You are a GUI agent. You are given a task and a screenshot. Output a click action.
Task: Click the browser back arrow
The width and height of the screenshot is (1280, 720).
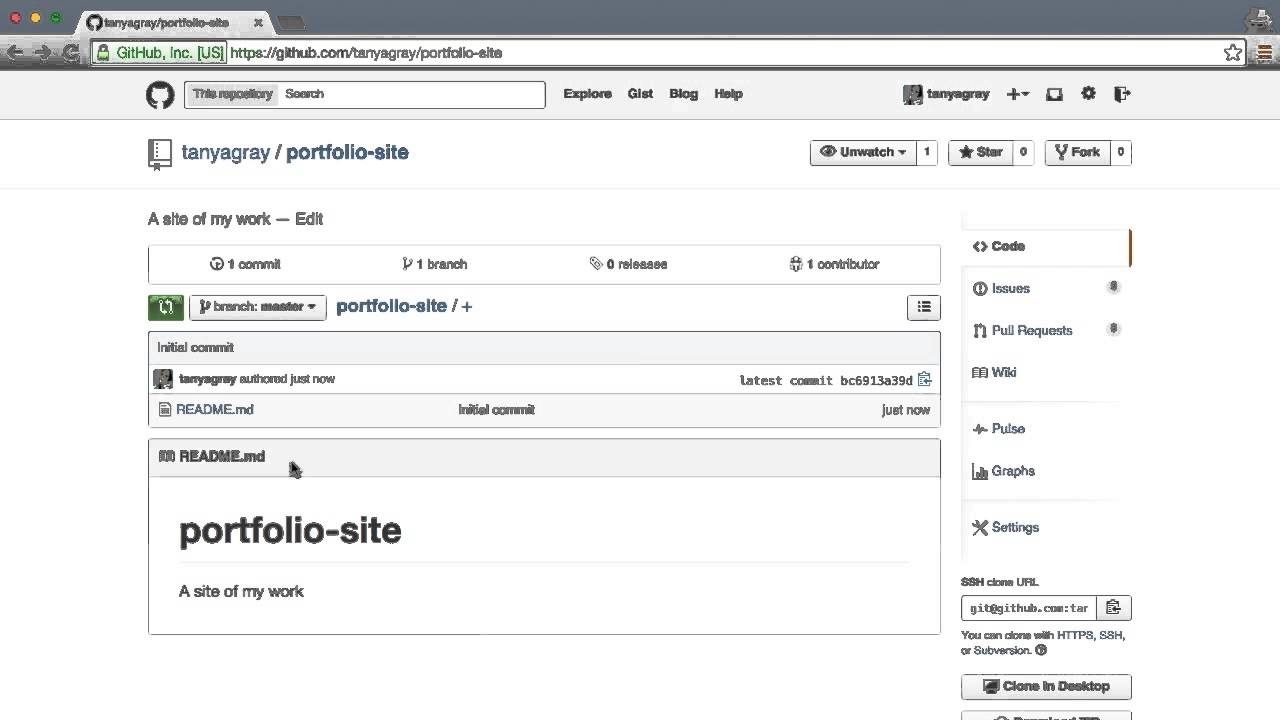pos(15,53)
